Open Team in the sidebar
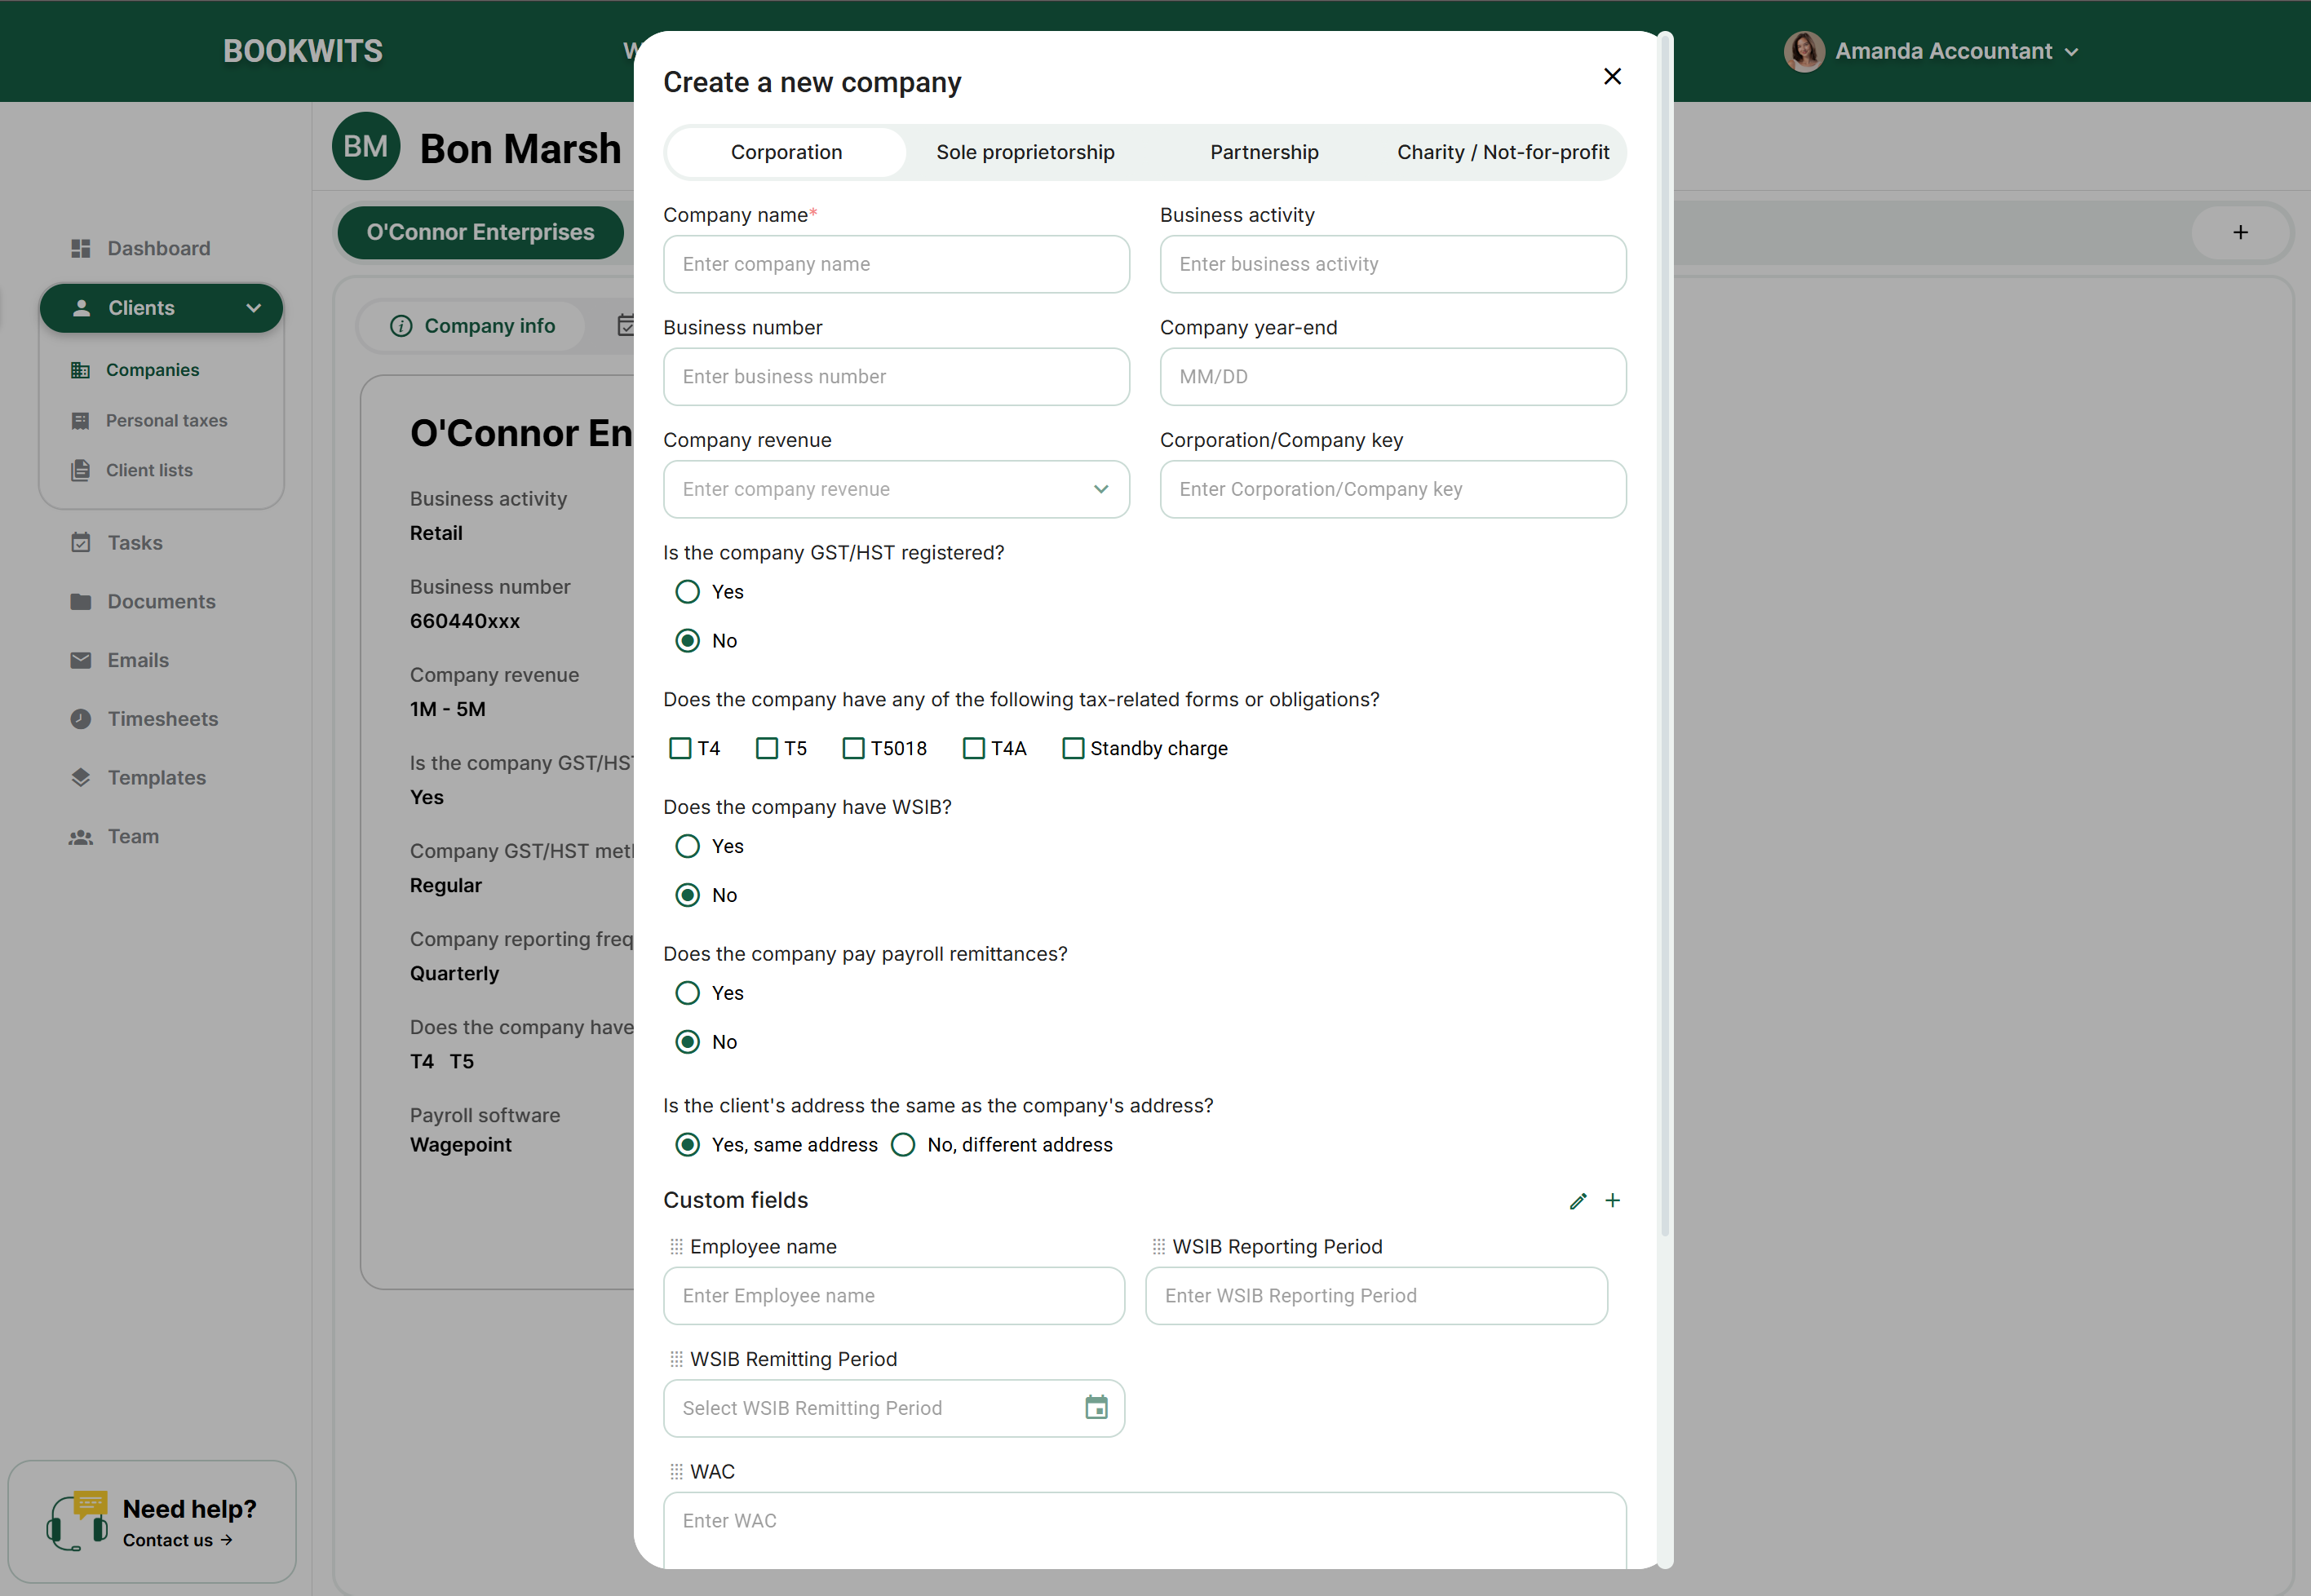 114,837
